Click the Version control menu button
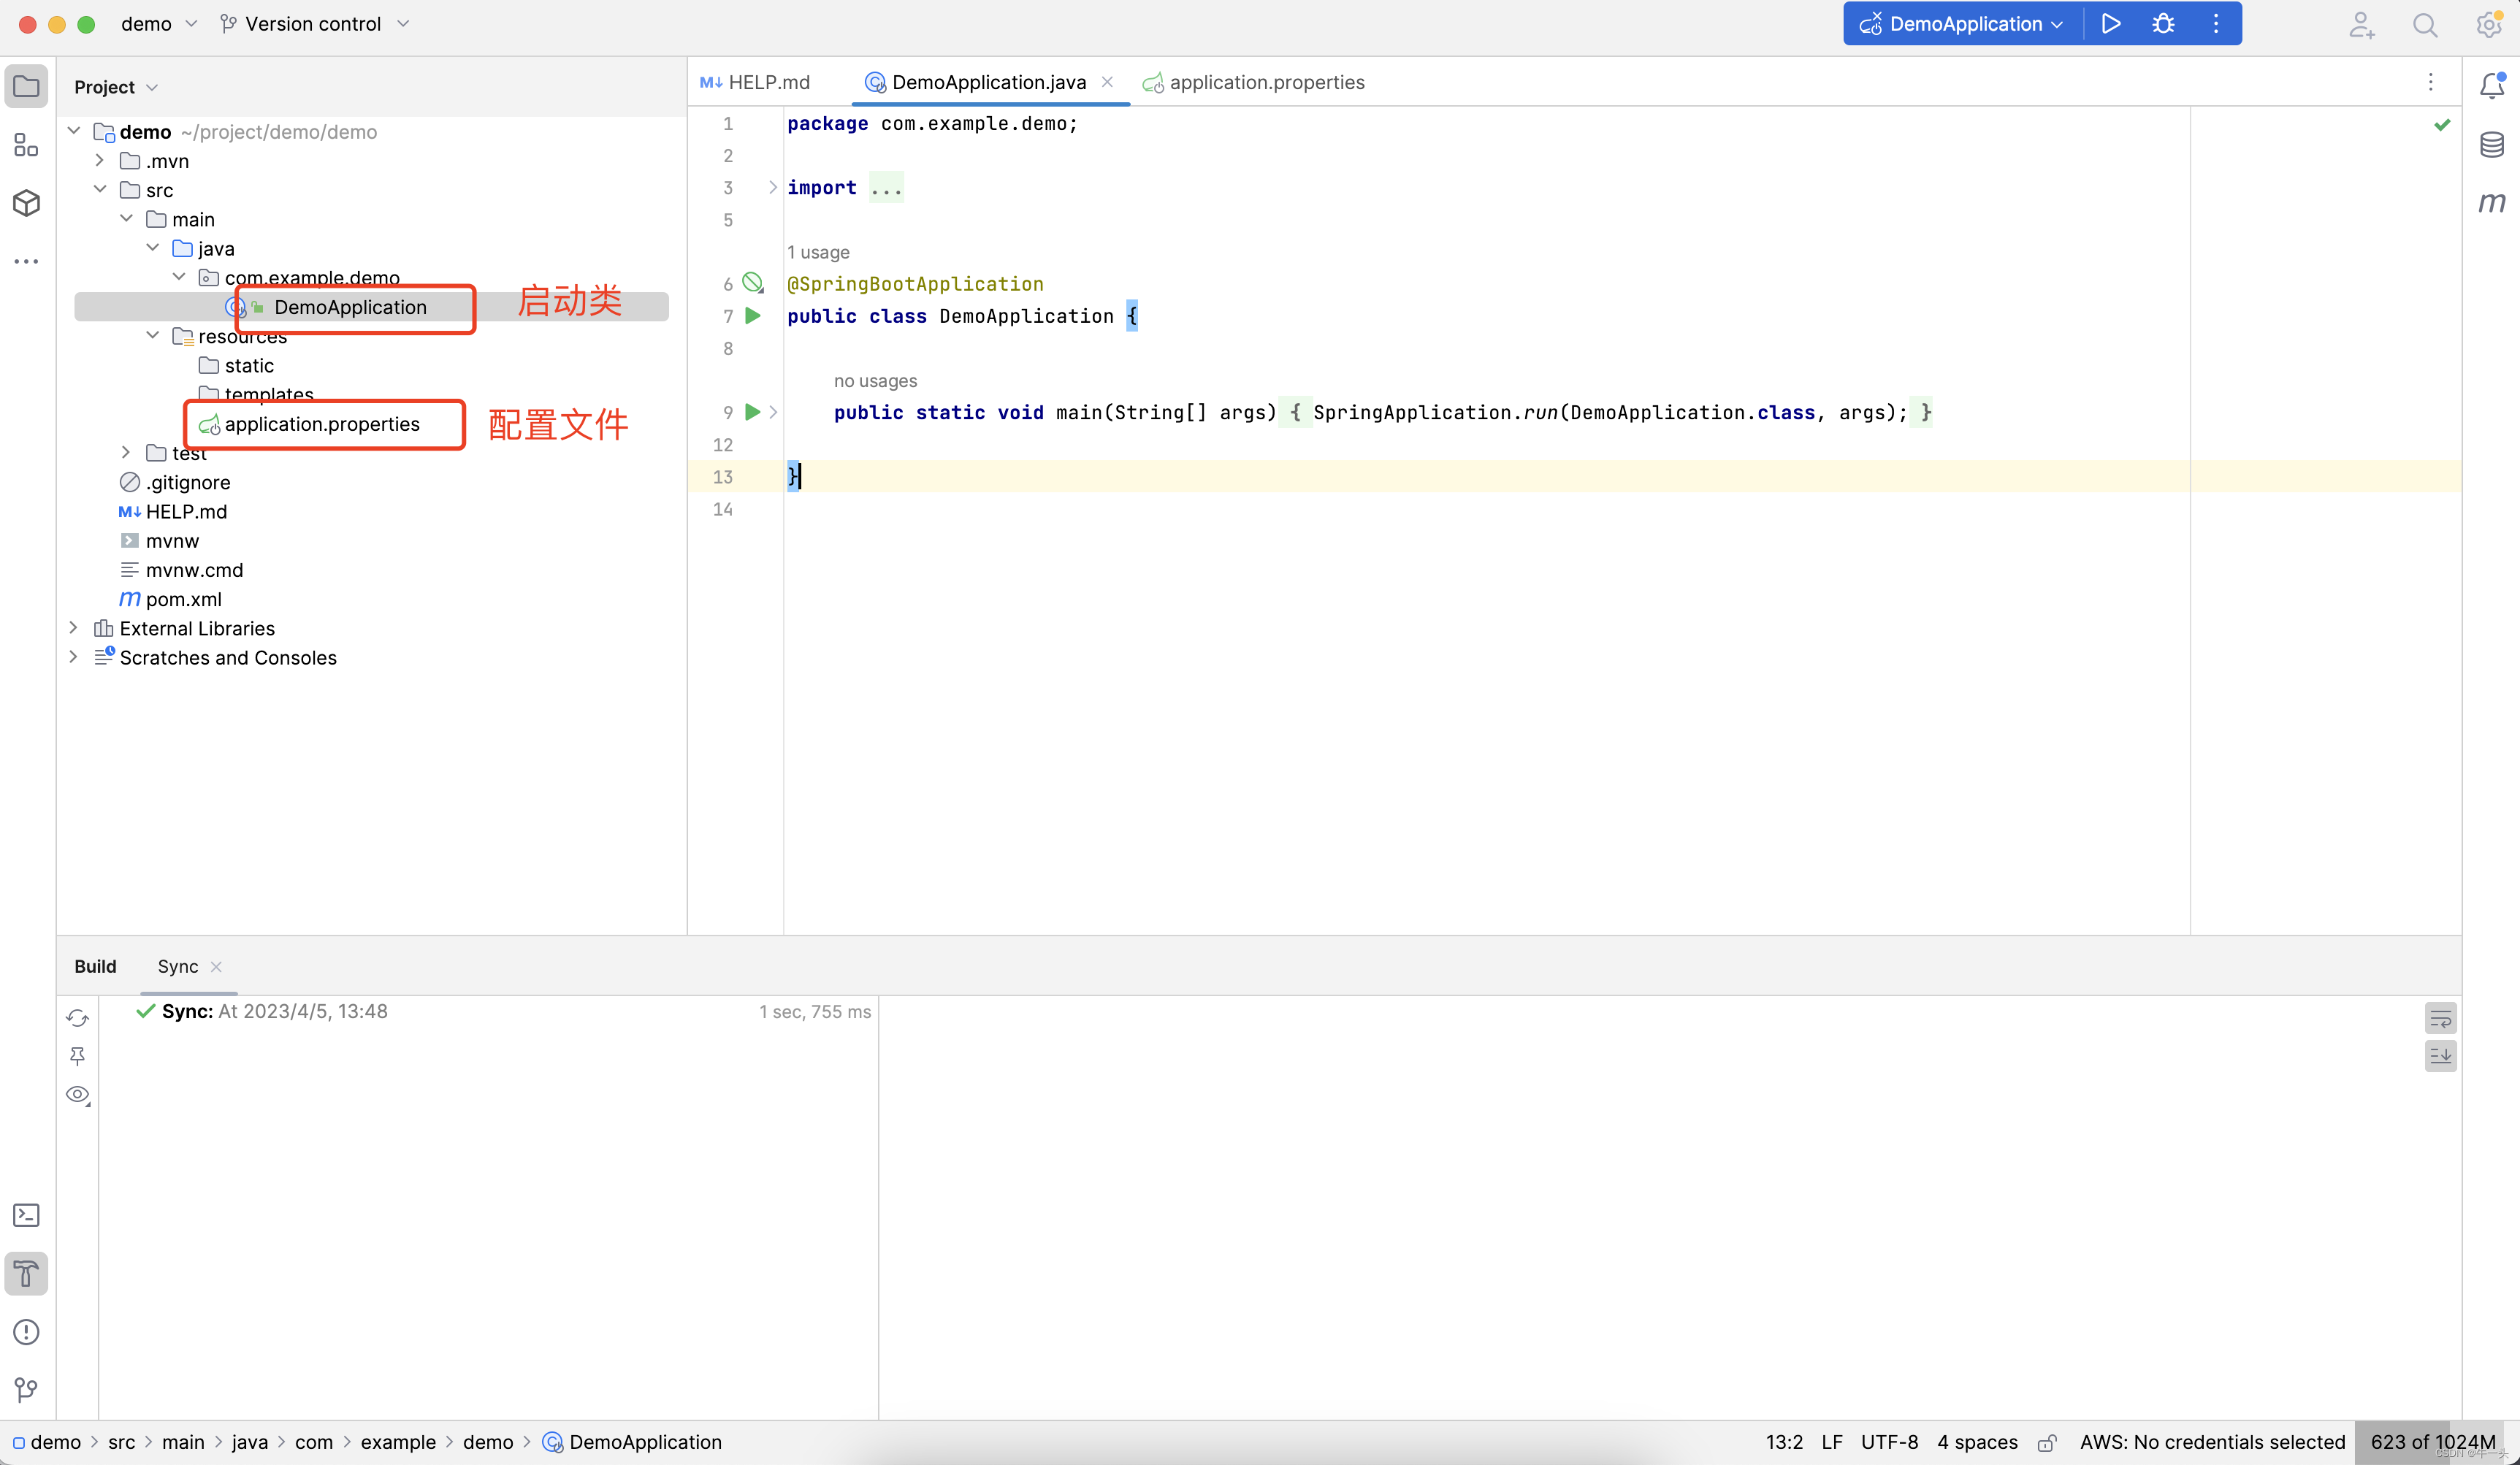Screen dimensions: 2520x1465 pos(314,24)
